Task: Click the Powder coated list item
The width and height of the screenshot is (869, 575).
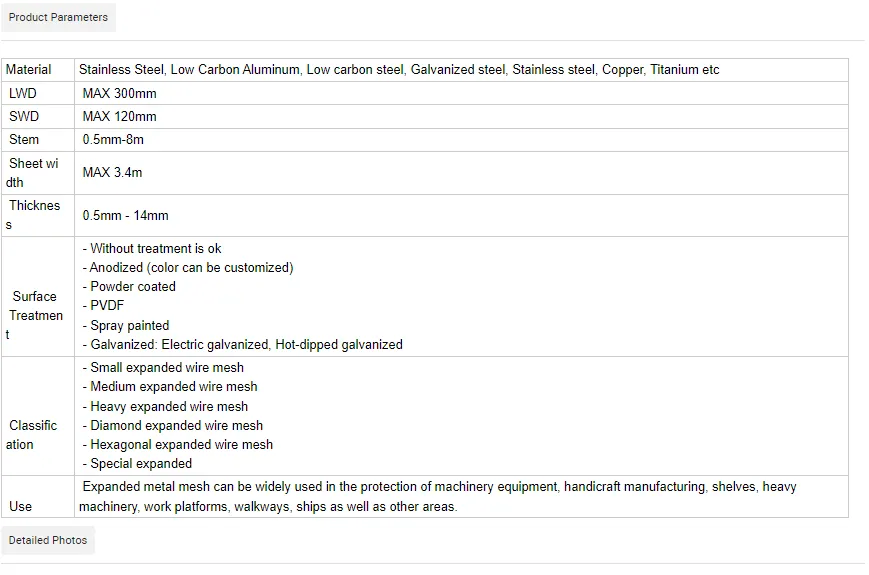Action: 132,287
